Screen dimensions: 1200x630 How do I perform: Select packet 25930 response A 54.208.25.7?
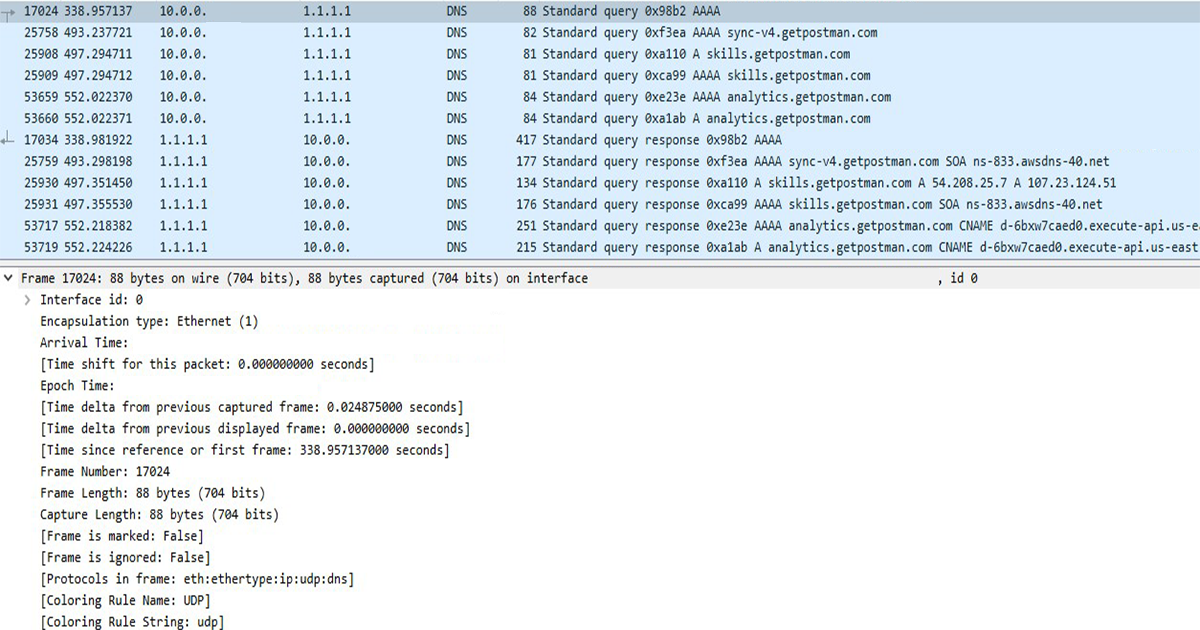tap(600, 183)
